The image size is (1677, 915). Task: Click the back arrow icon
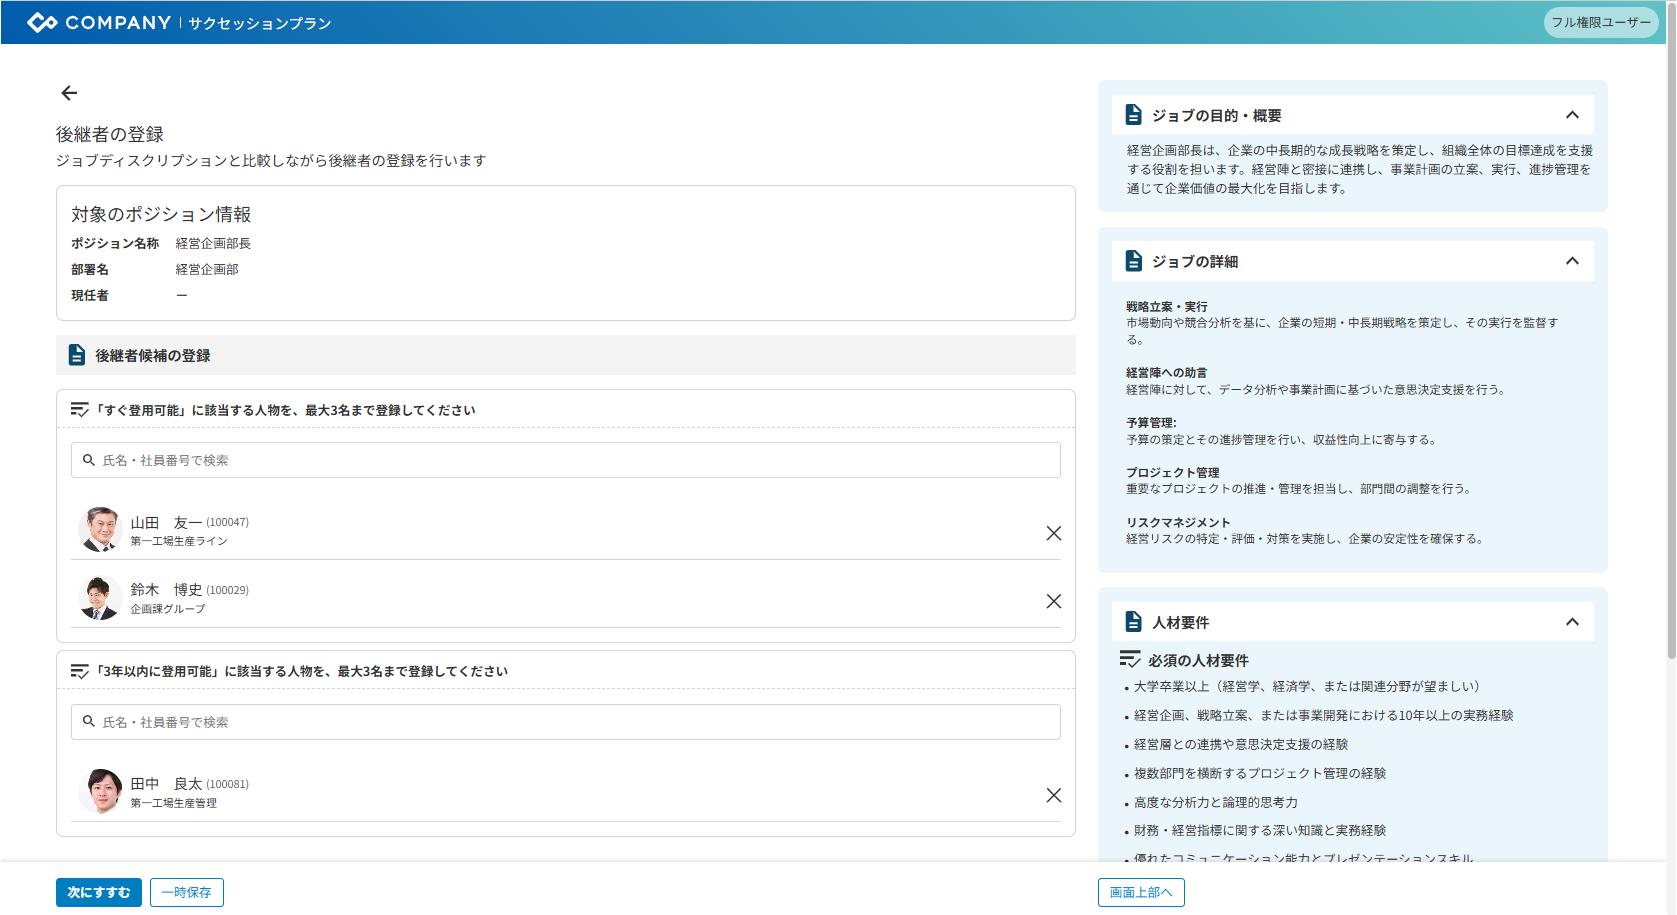(x=69, y=93)
